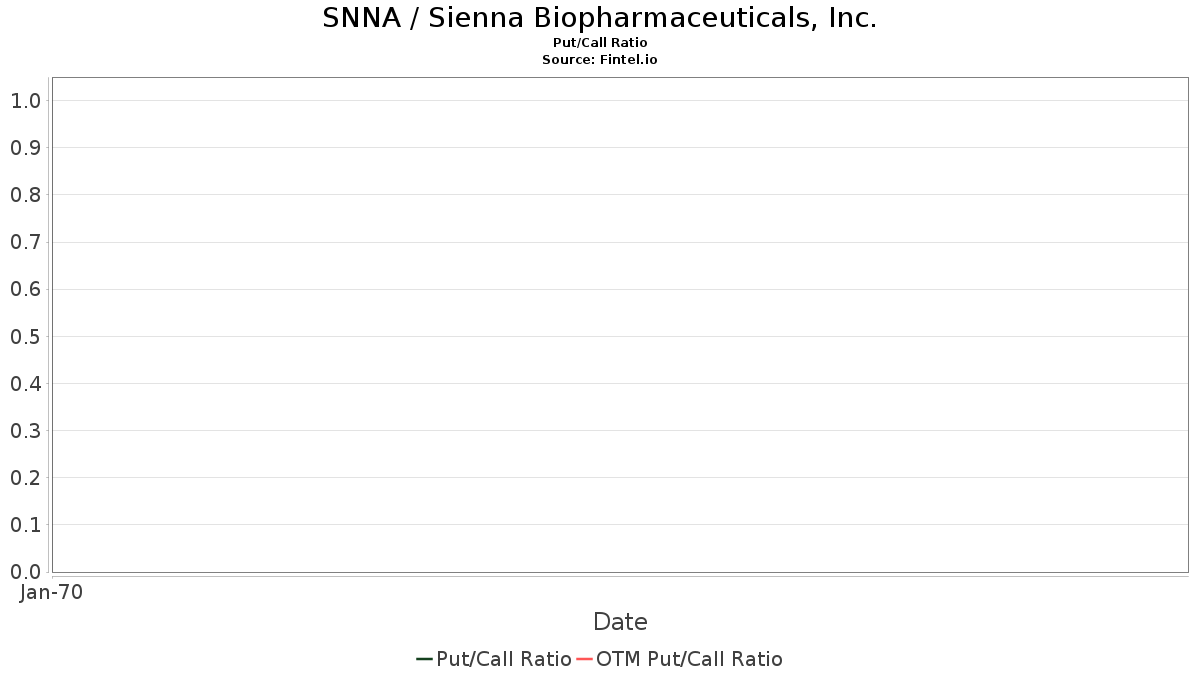Viewport: 1200px width, 675px height.
Task: Click the Put/Call Ratio subtitle text
Action: pos(599,43)
